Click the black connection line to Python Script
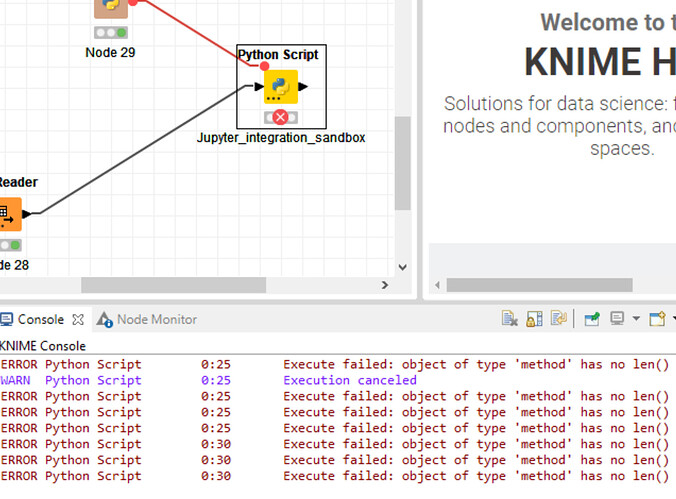Image resolution: width=676 pixels, height=499 pixels. click(x=142, y=150)
